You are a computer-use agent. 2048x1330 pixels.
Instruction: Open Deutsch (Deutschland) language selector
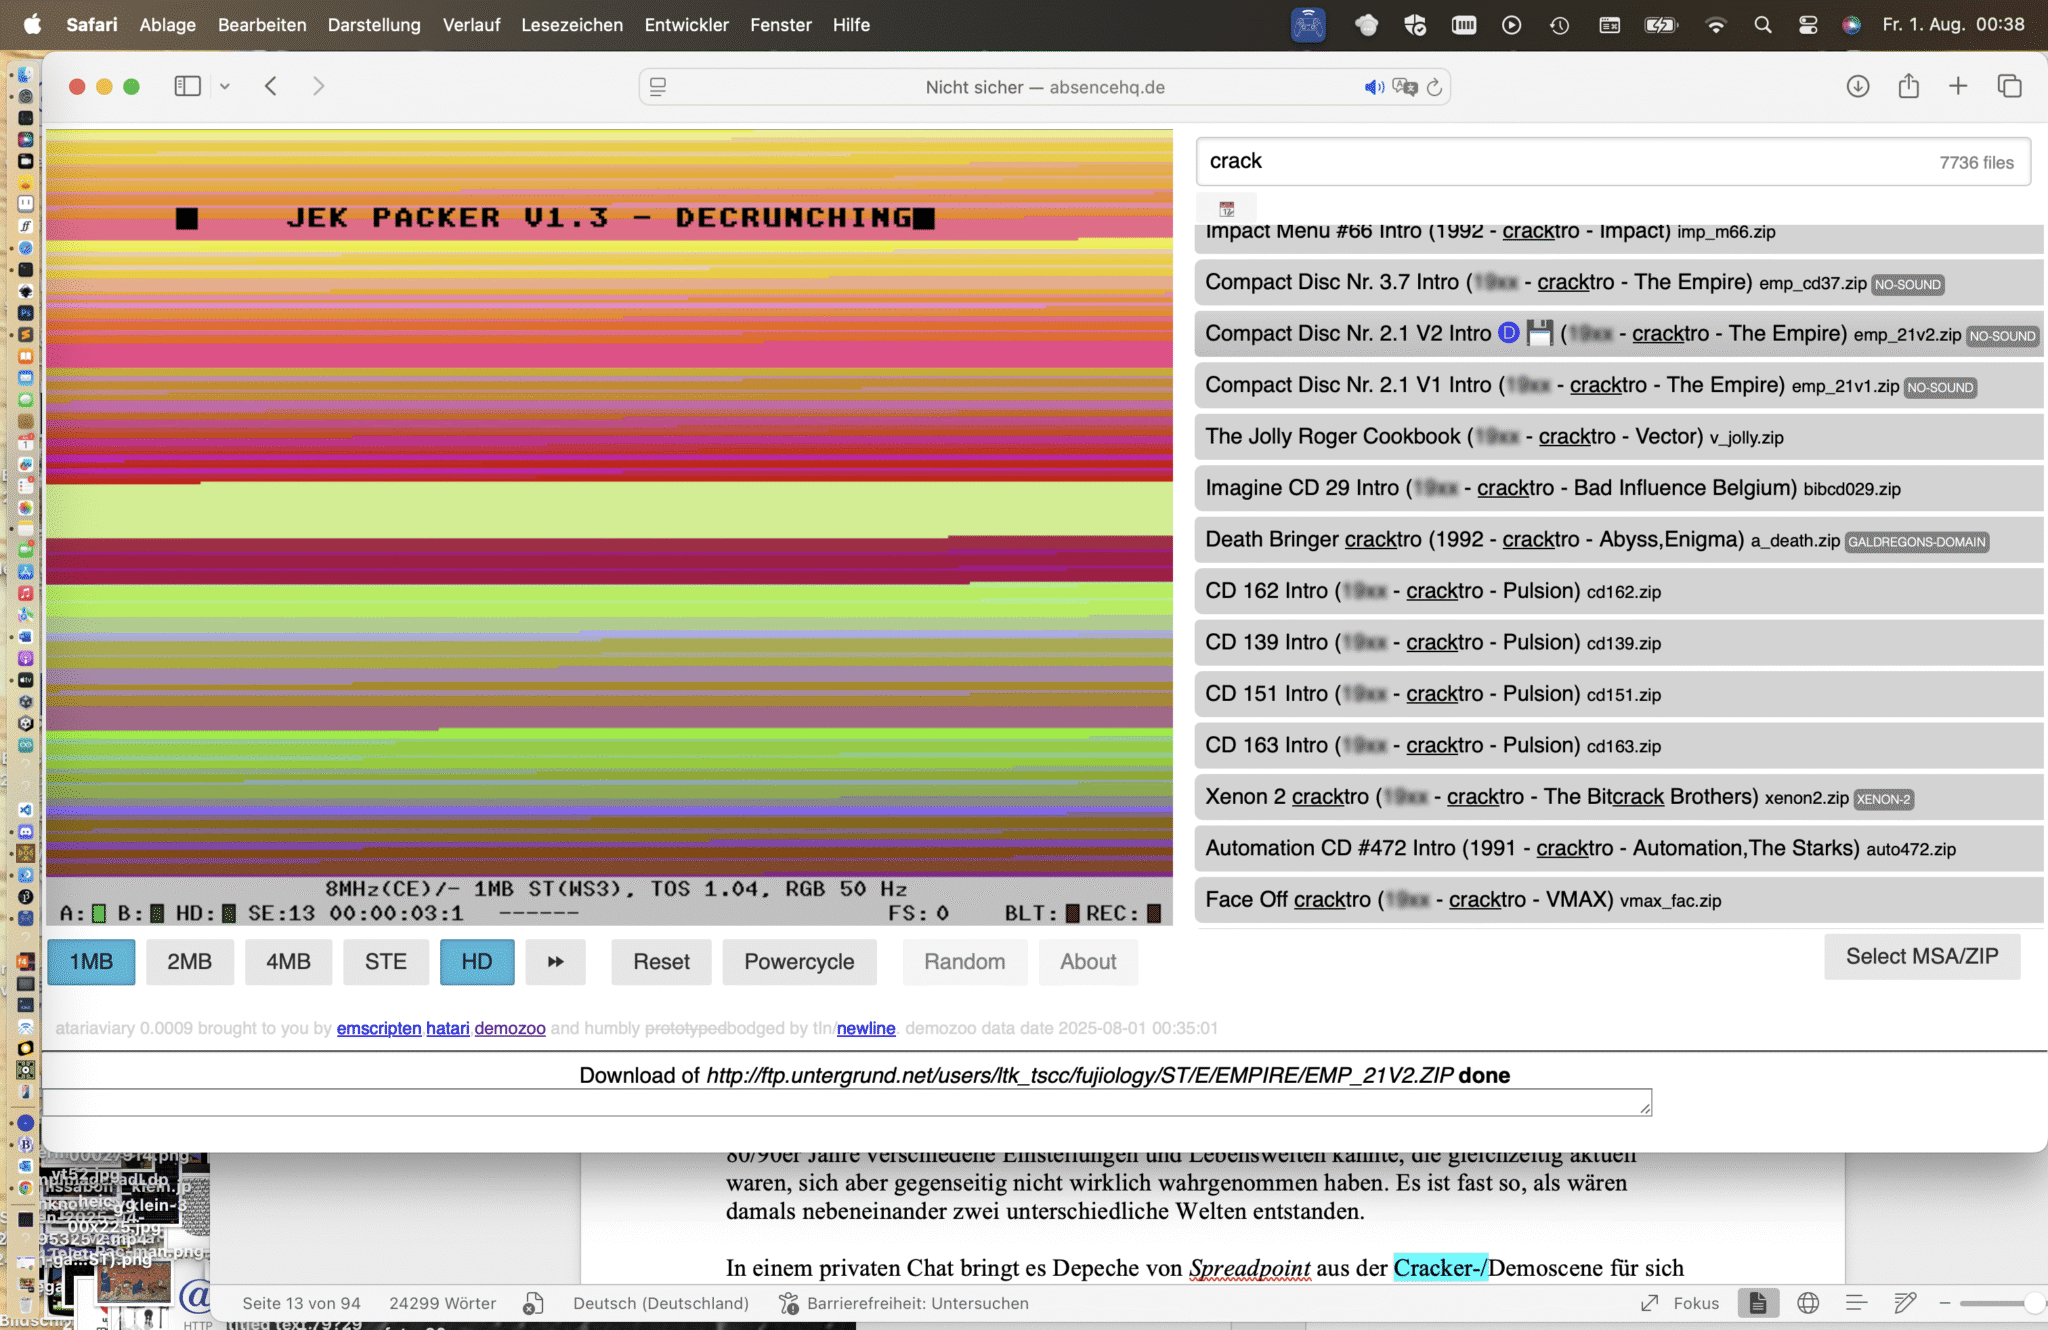[660, 1303]
